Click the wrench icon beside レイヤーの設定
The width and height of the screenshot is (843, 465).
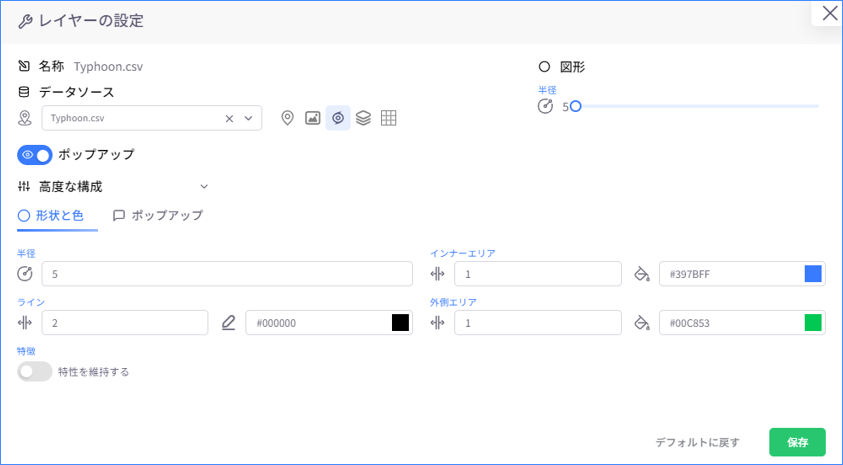point(25,22)
